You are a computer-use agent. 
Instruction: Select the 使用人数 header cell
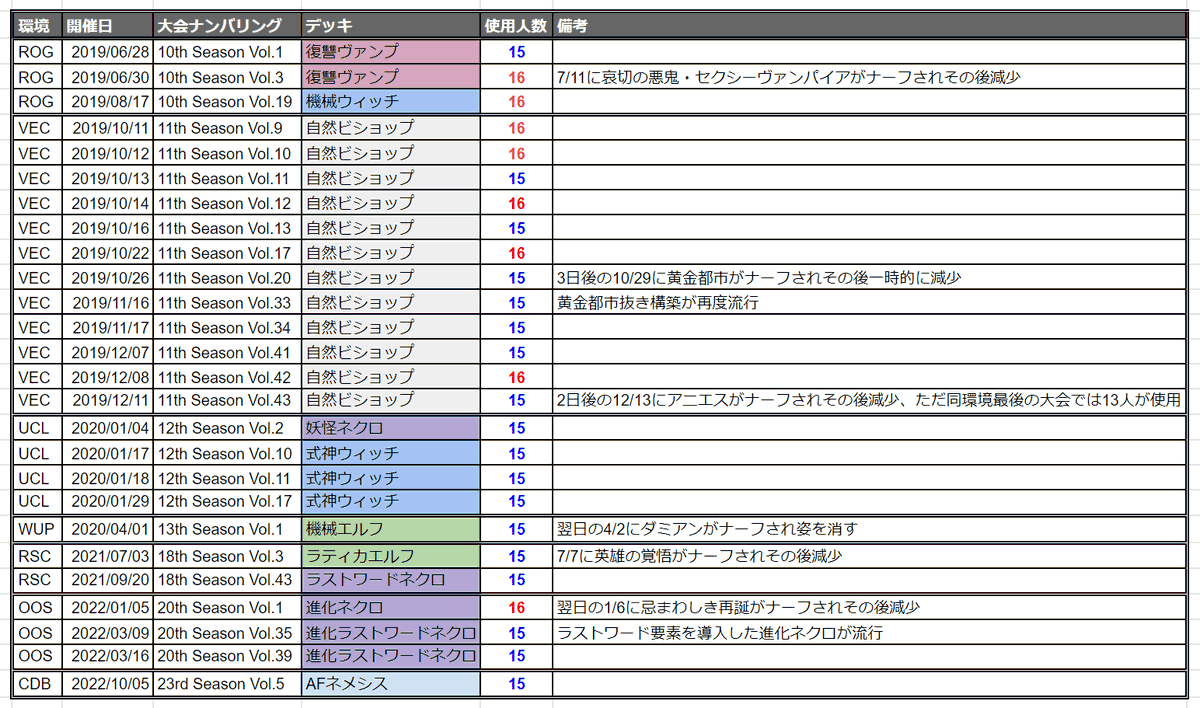pyautogui.click(x=517, y=25)
